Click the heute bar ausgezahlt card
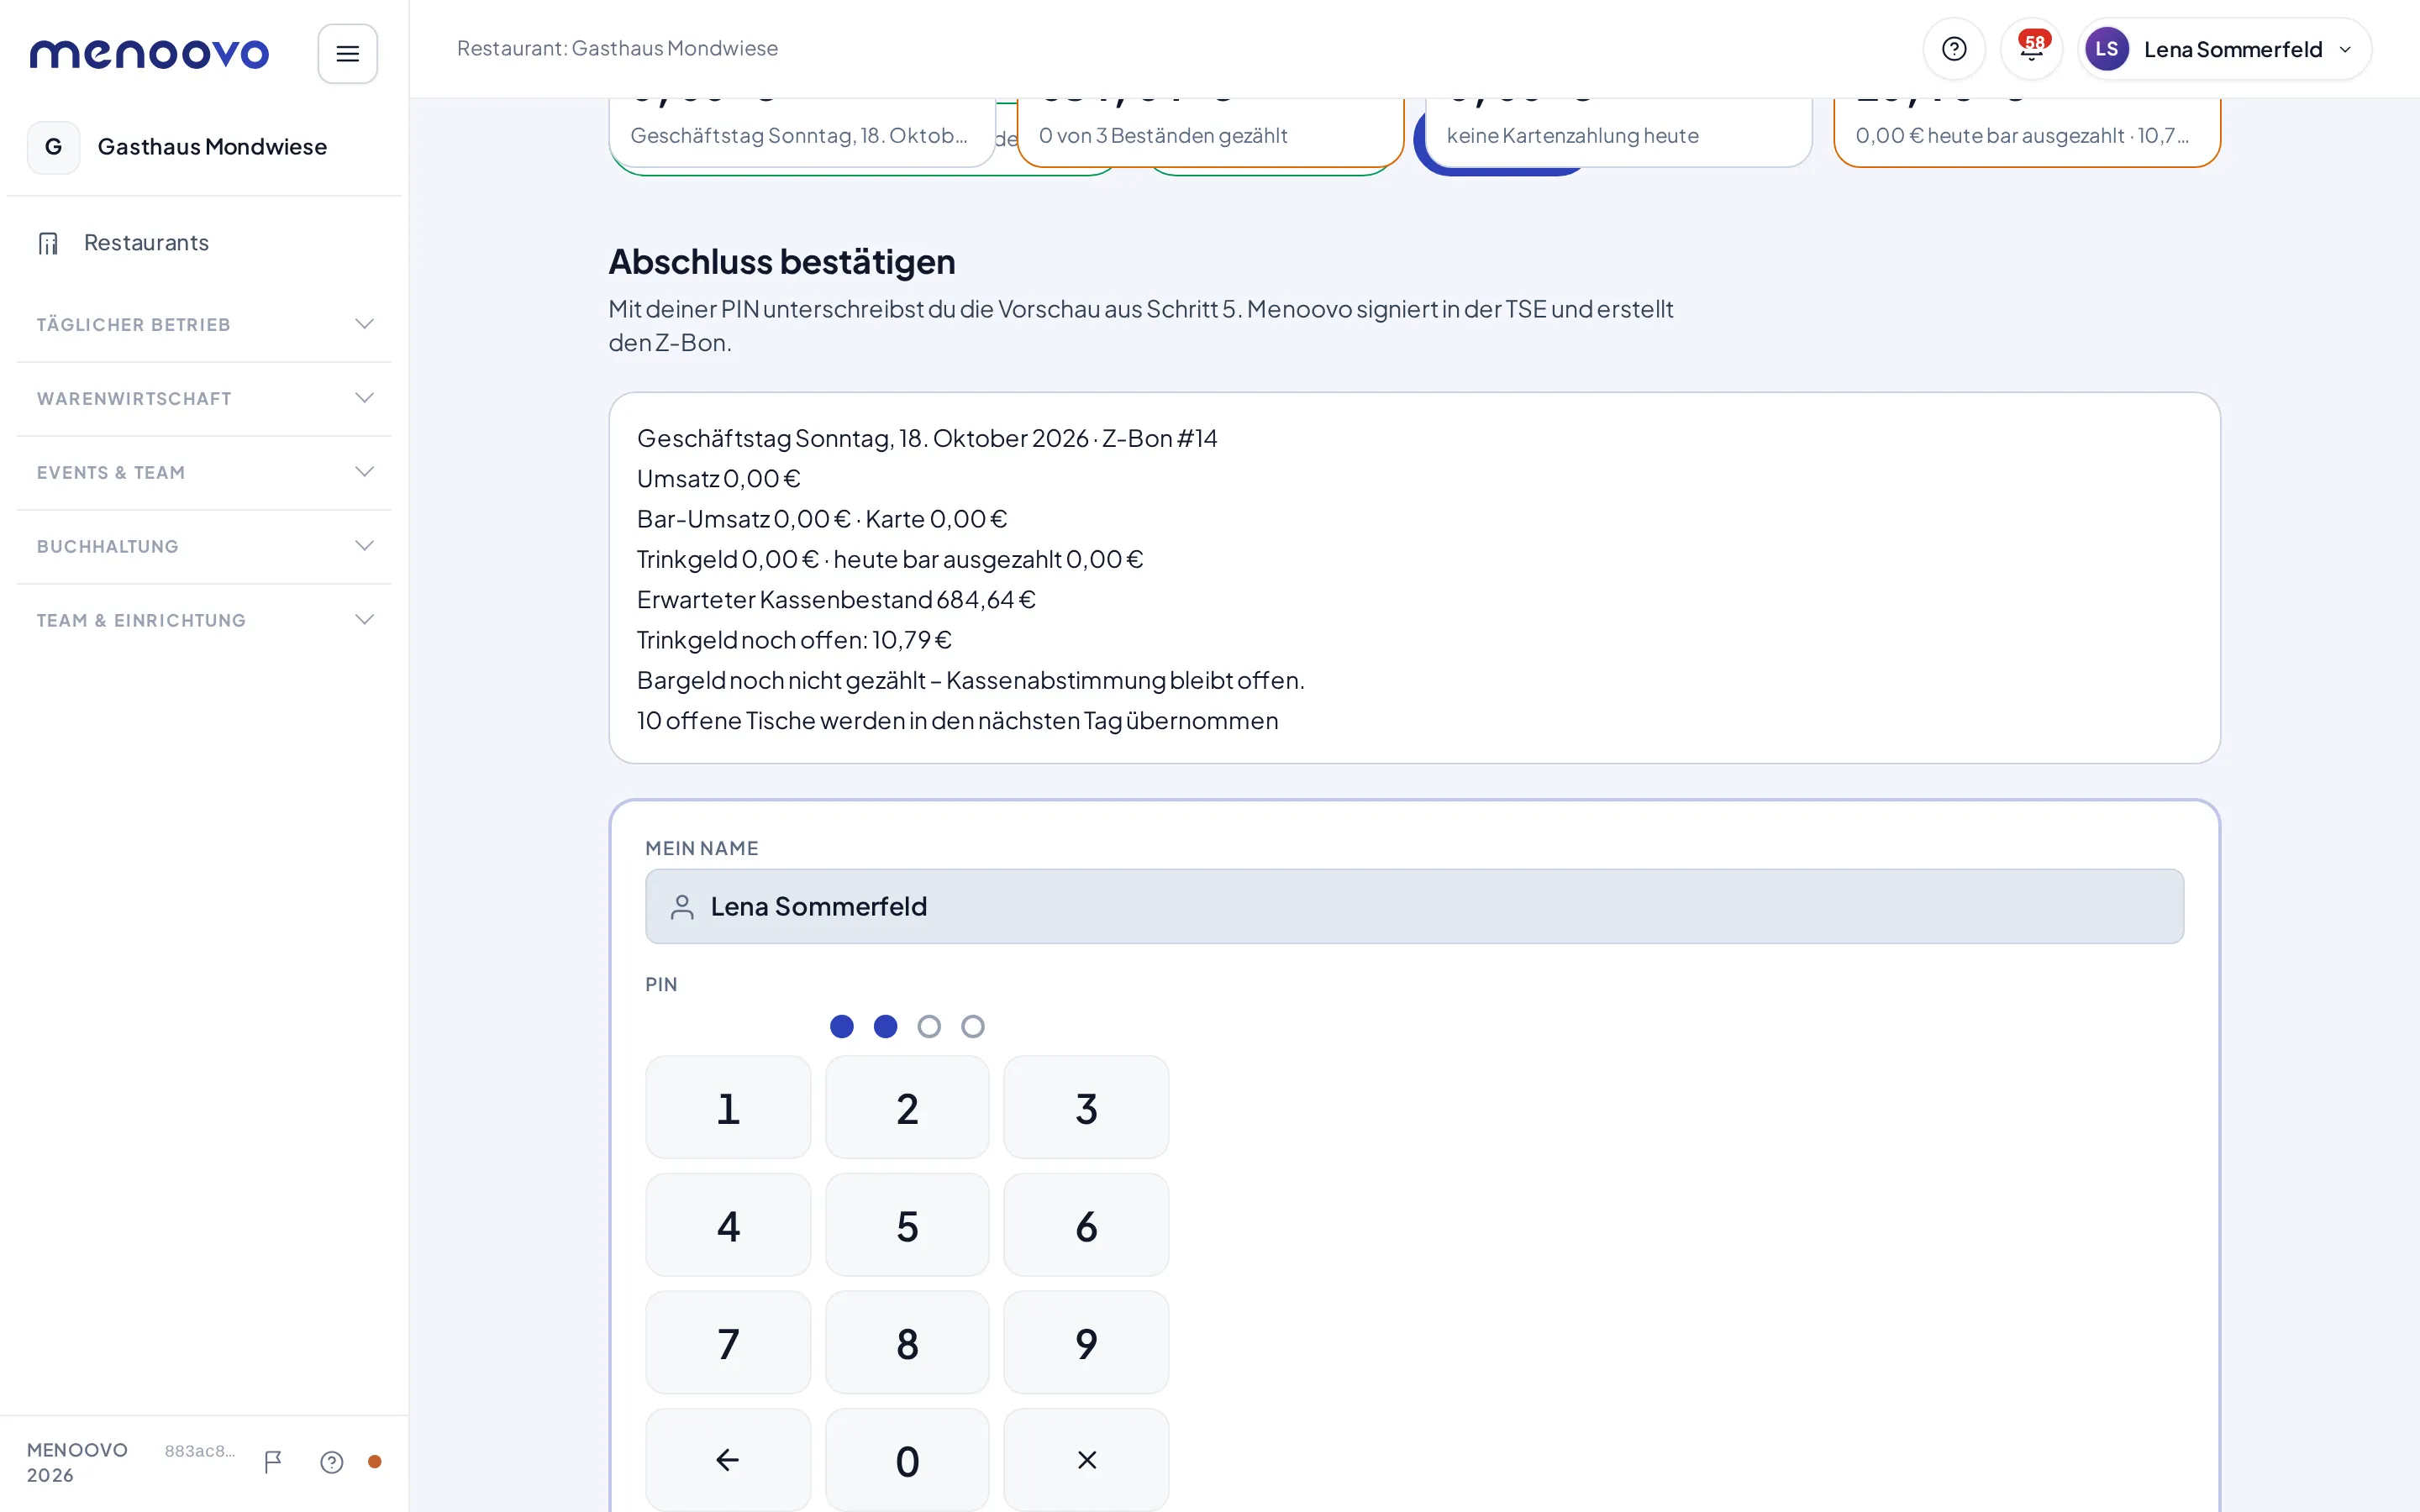 pyautogui.click(x=2027, y=133)
